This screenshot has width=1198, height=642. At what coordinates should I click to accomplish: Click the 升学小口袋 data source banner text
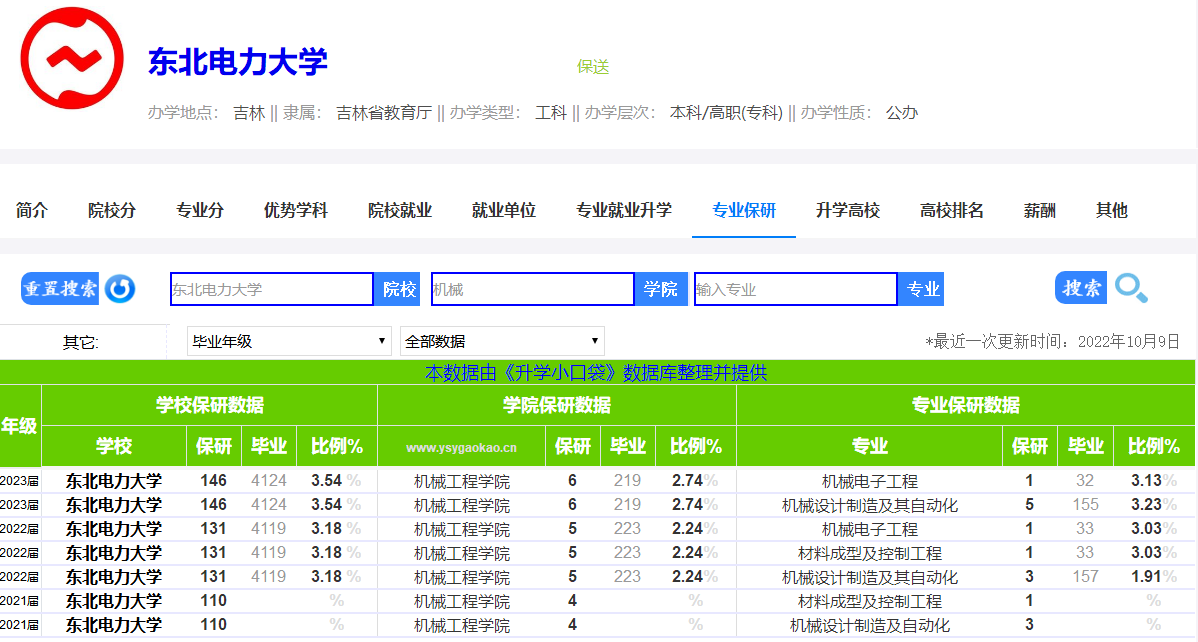pos(596,373)
